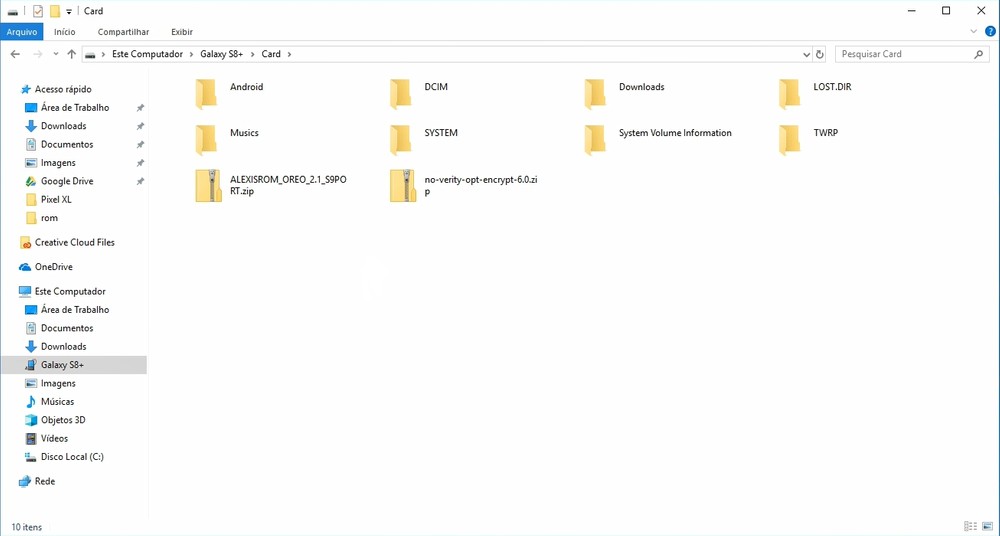The image size is (1000, 536).
Task: Open the Help question mark icon
Action: click(x=989, y=32)
